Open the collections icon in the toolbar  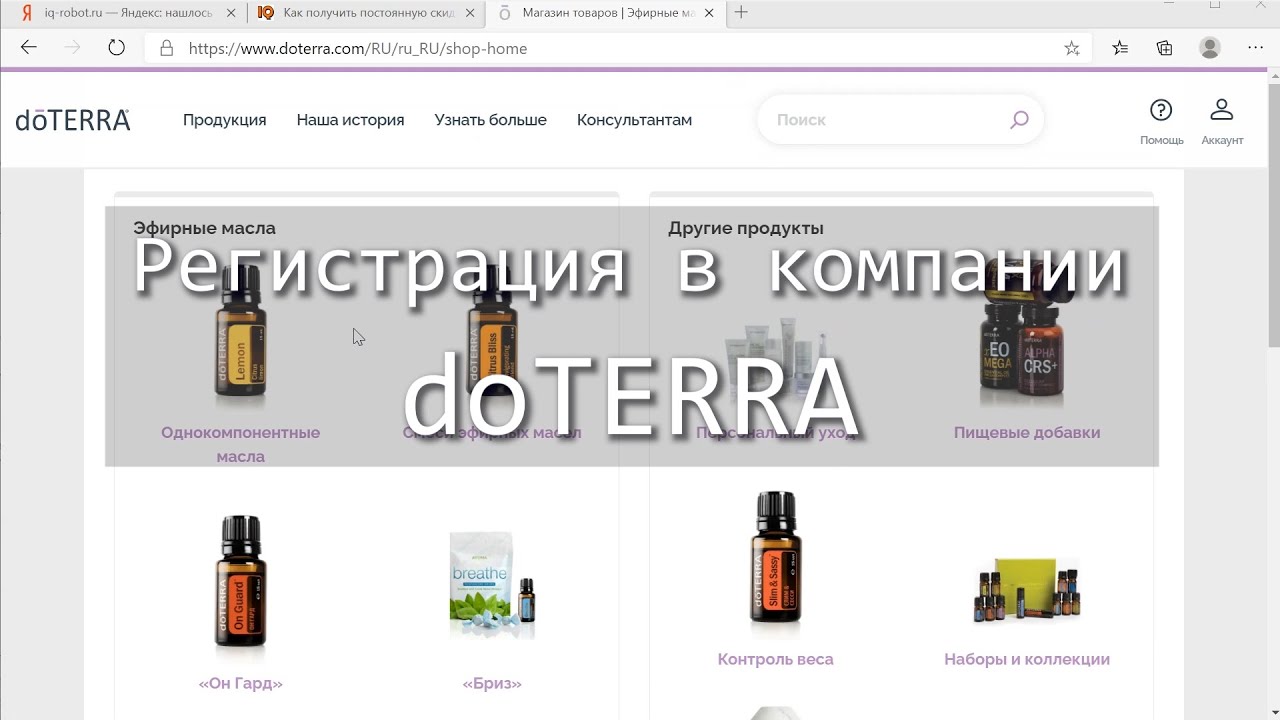click(1165, 48)
